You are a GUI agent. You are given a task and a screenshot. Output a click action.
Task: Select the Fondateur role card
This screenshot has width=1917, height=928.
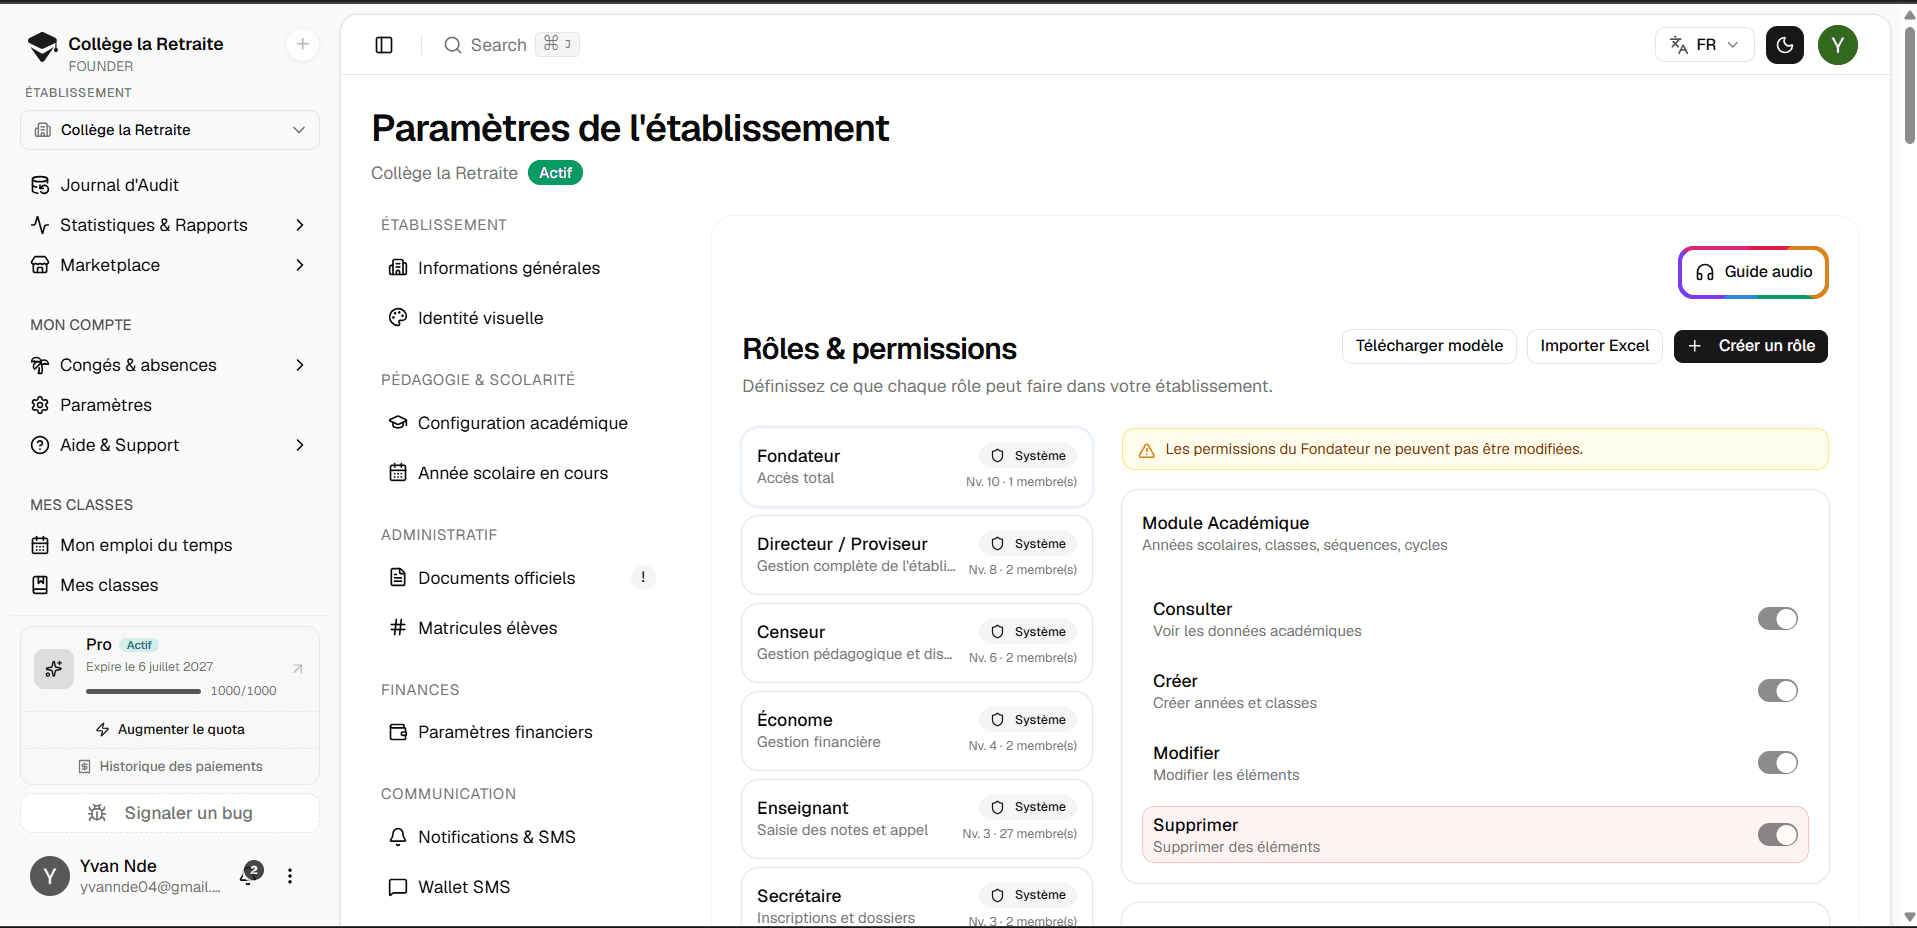coord(917,467)
